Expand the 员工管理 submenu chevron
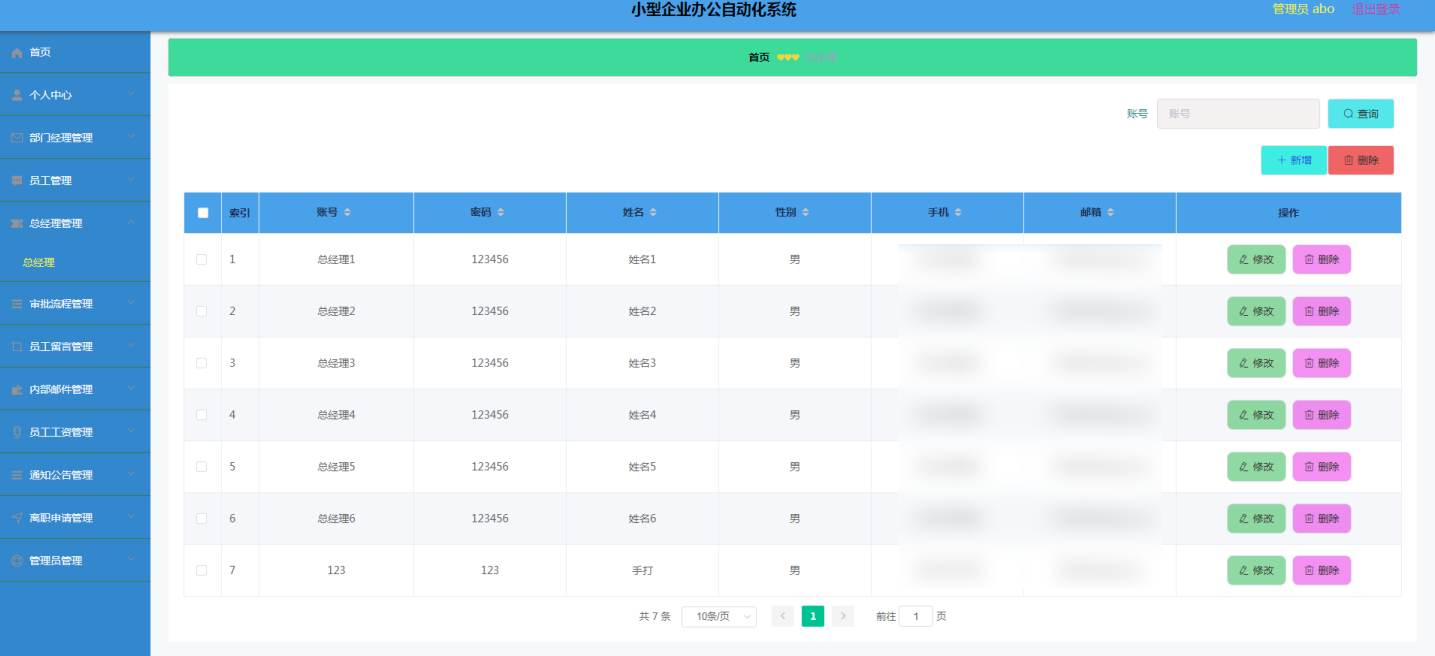 pos(131,181)
